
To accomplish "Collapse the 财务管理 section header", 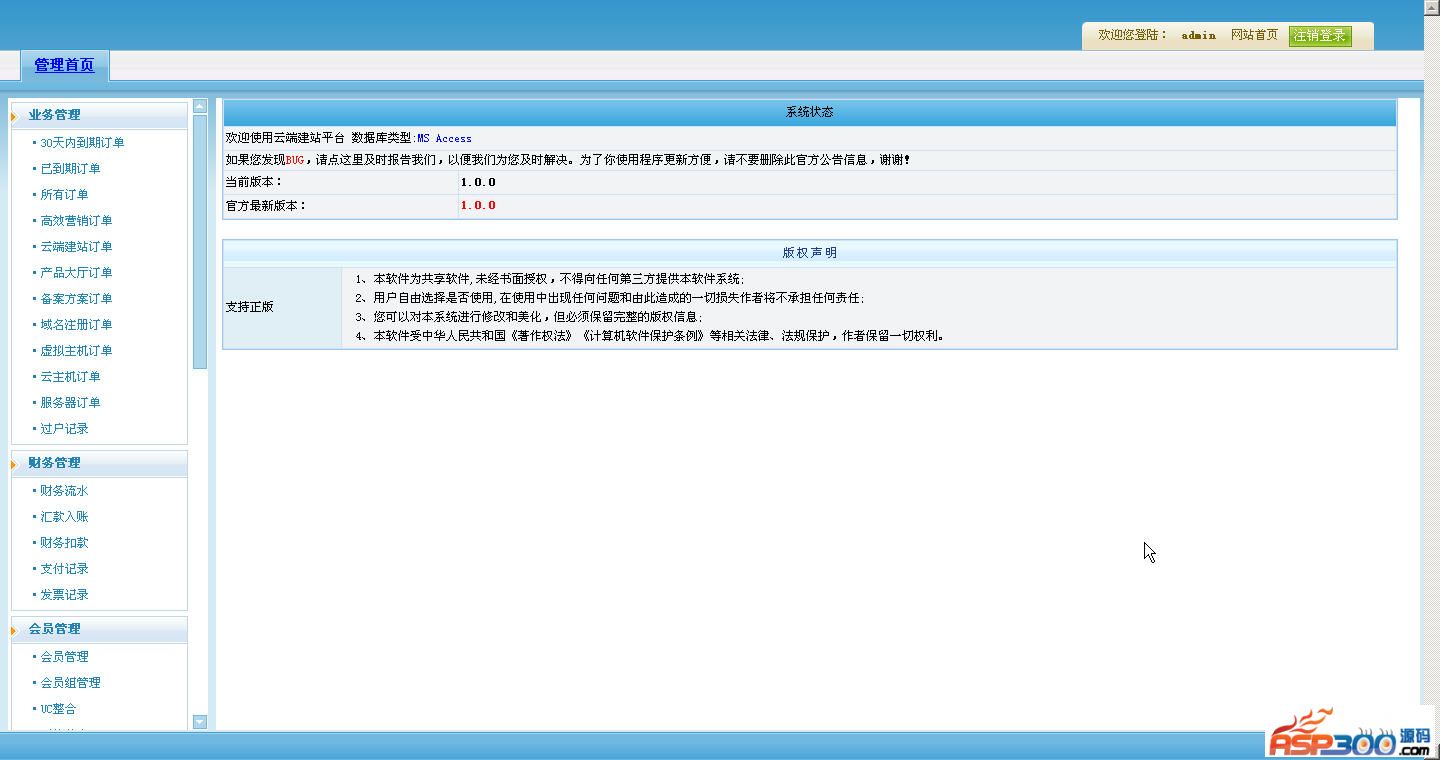I will click(54, 463).
